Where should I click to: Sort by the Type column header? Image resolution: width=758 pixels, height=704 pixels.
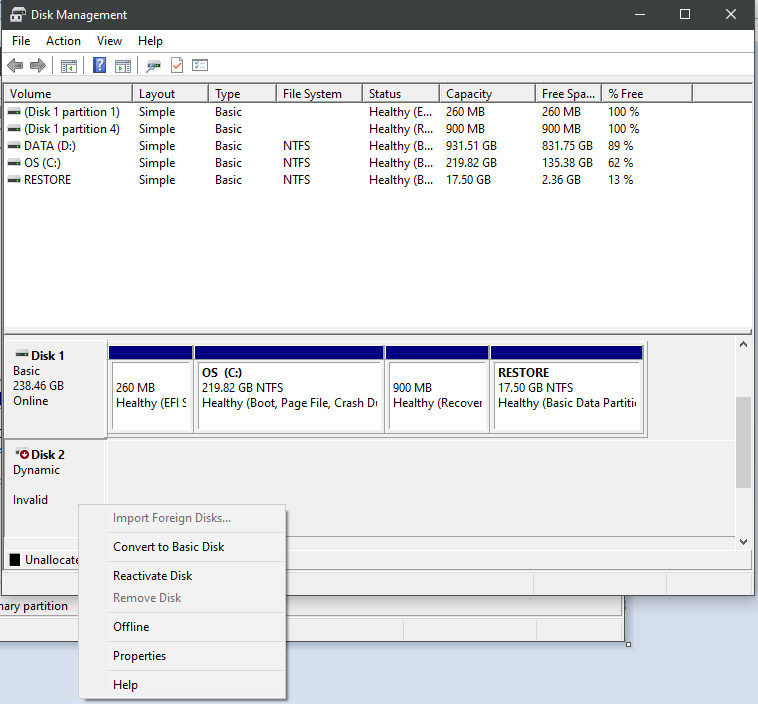[x=243, y=93]
